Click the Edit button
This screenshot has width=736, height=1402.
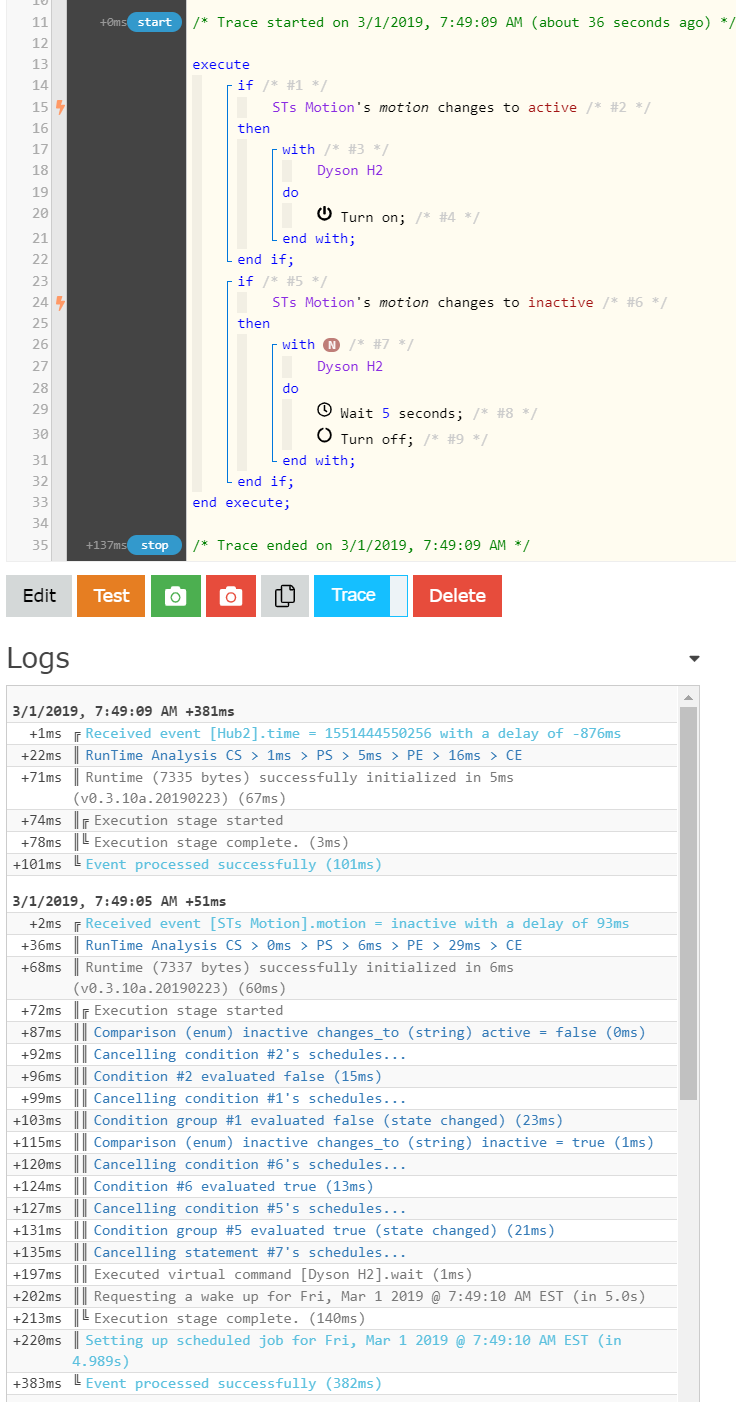(x=39, y=596)
